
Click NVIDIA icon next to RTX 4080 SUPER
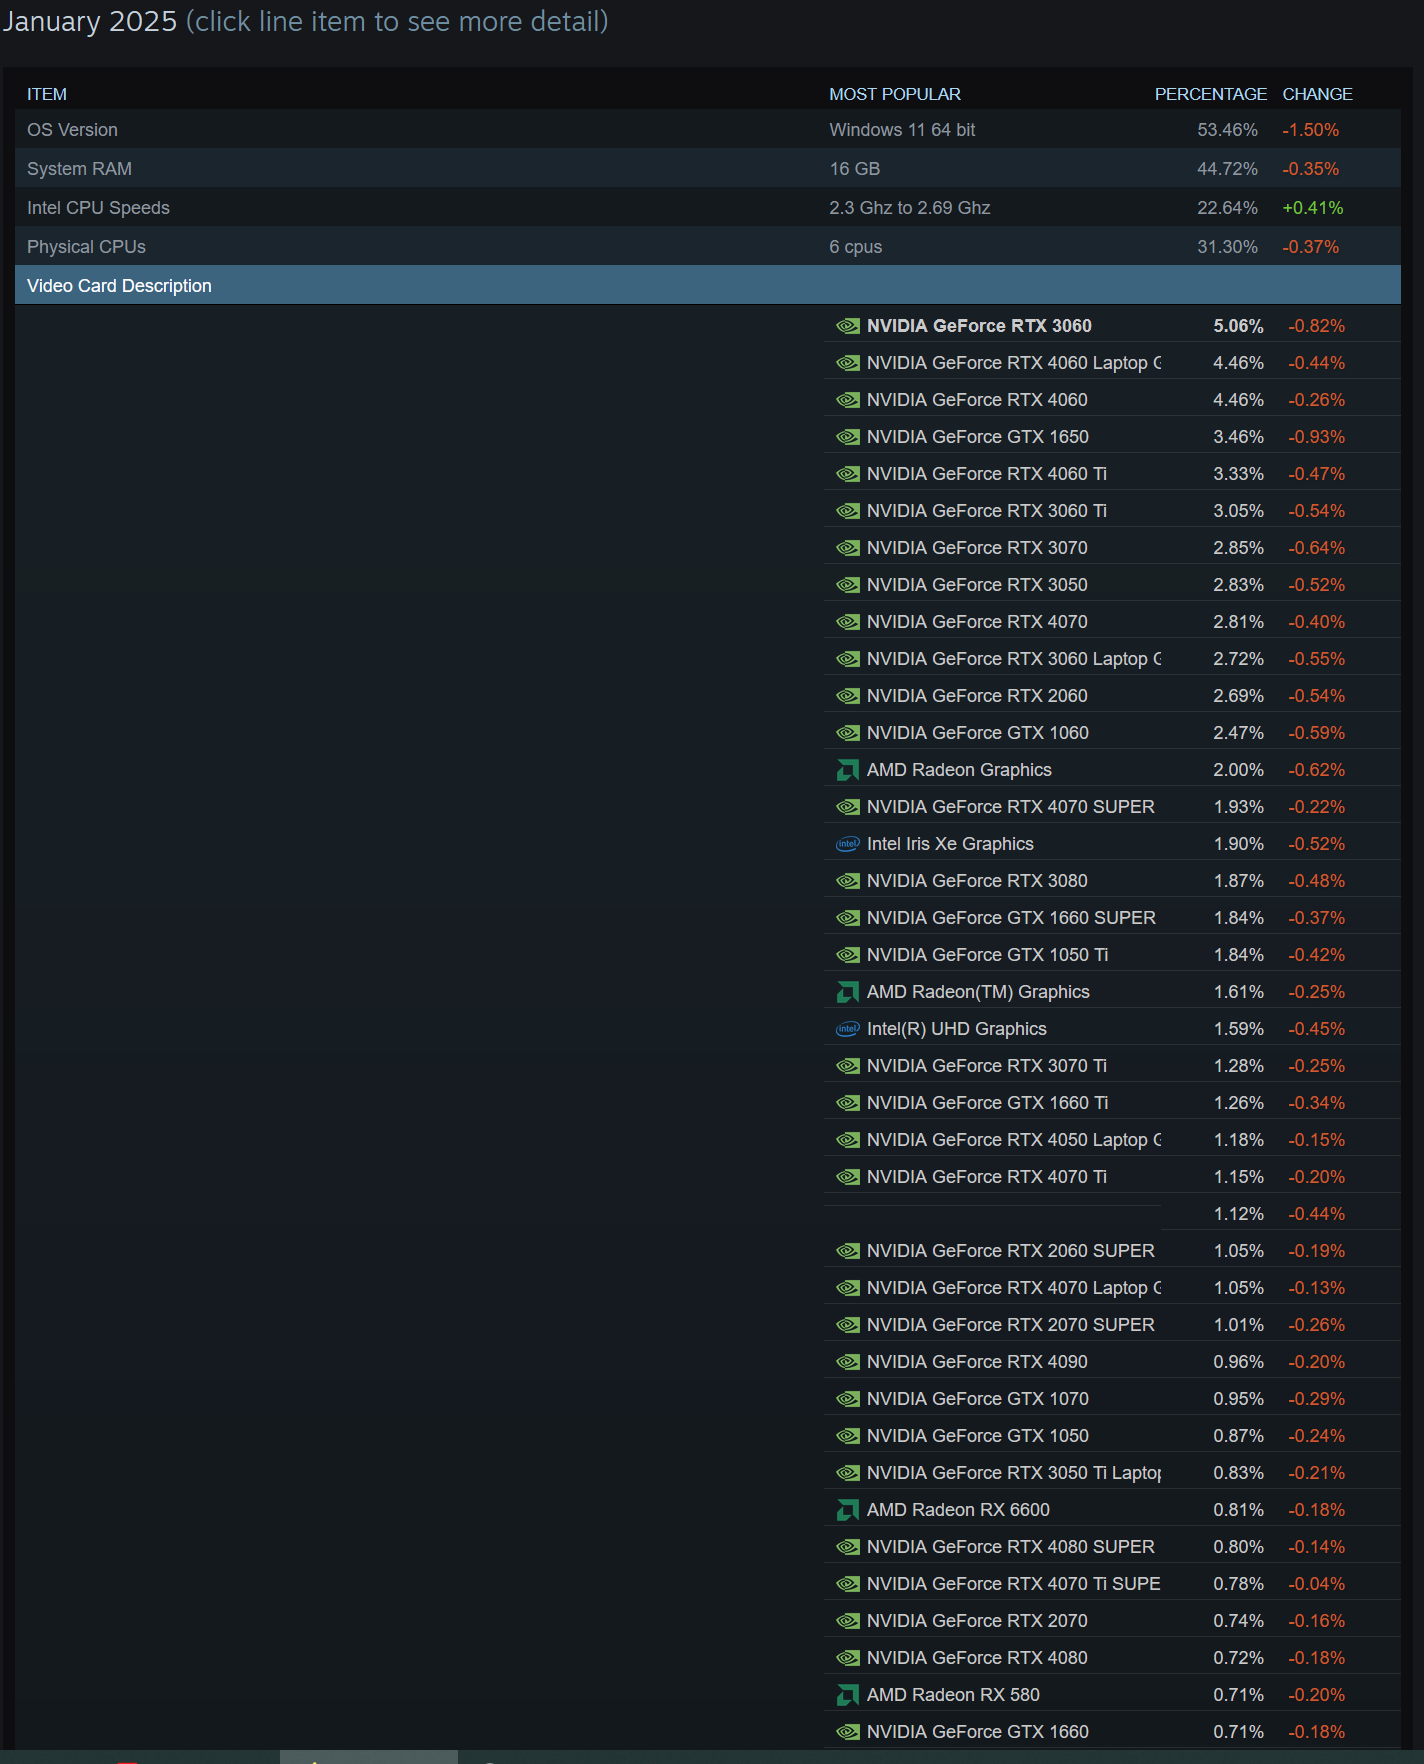click(x=847, y=1547)
